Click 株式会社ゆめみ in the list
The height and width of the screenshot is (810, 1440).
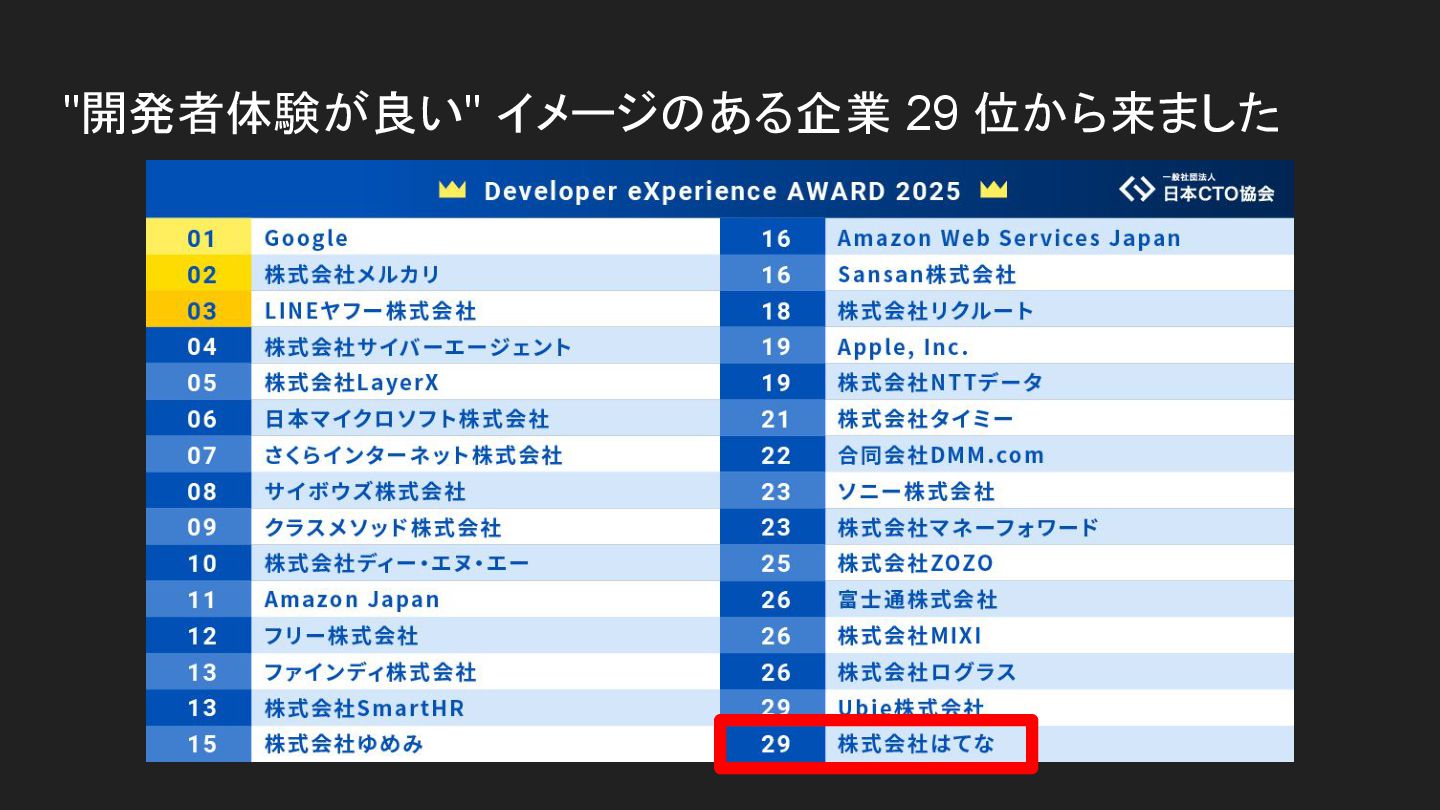[x=344, y=744]
